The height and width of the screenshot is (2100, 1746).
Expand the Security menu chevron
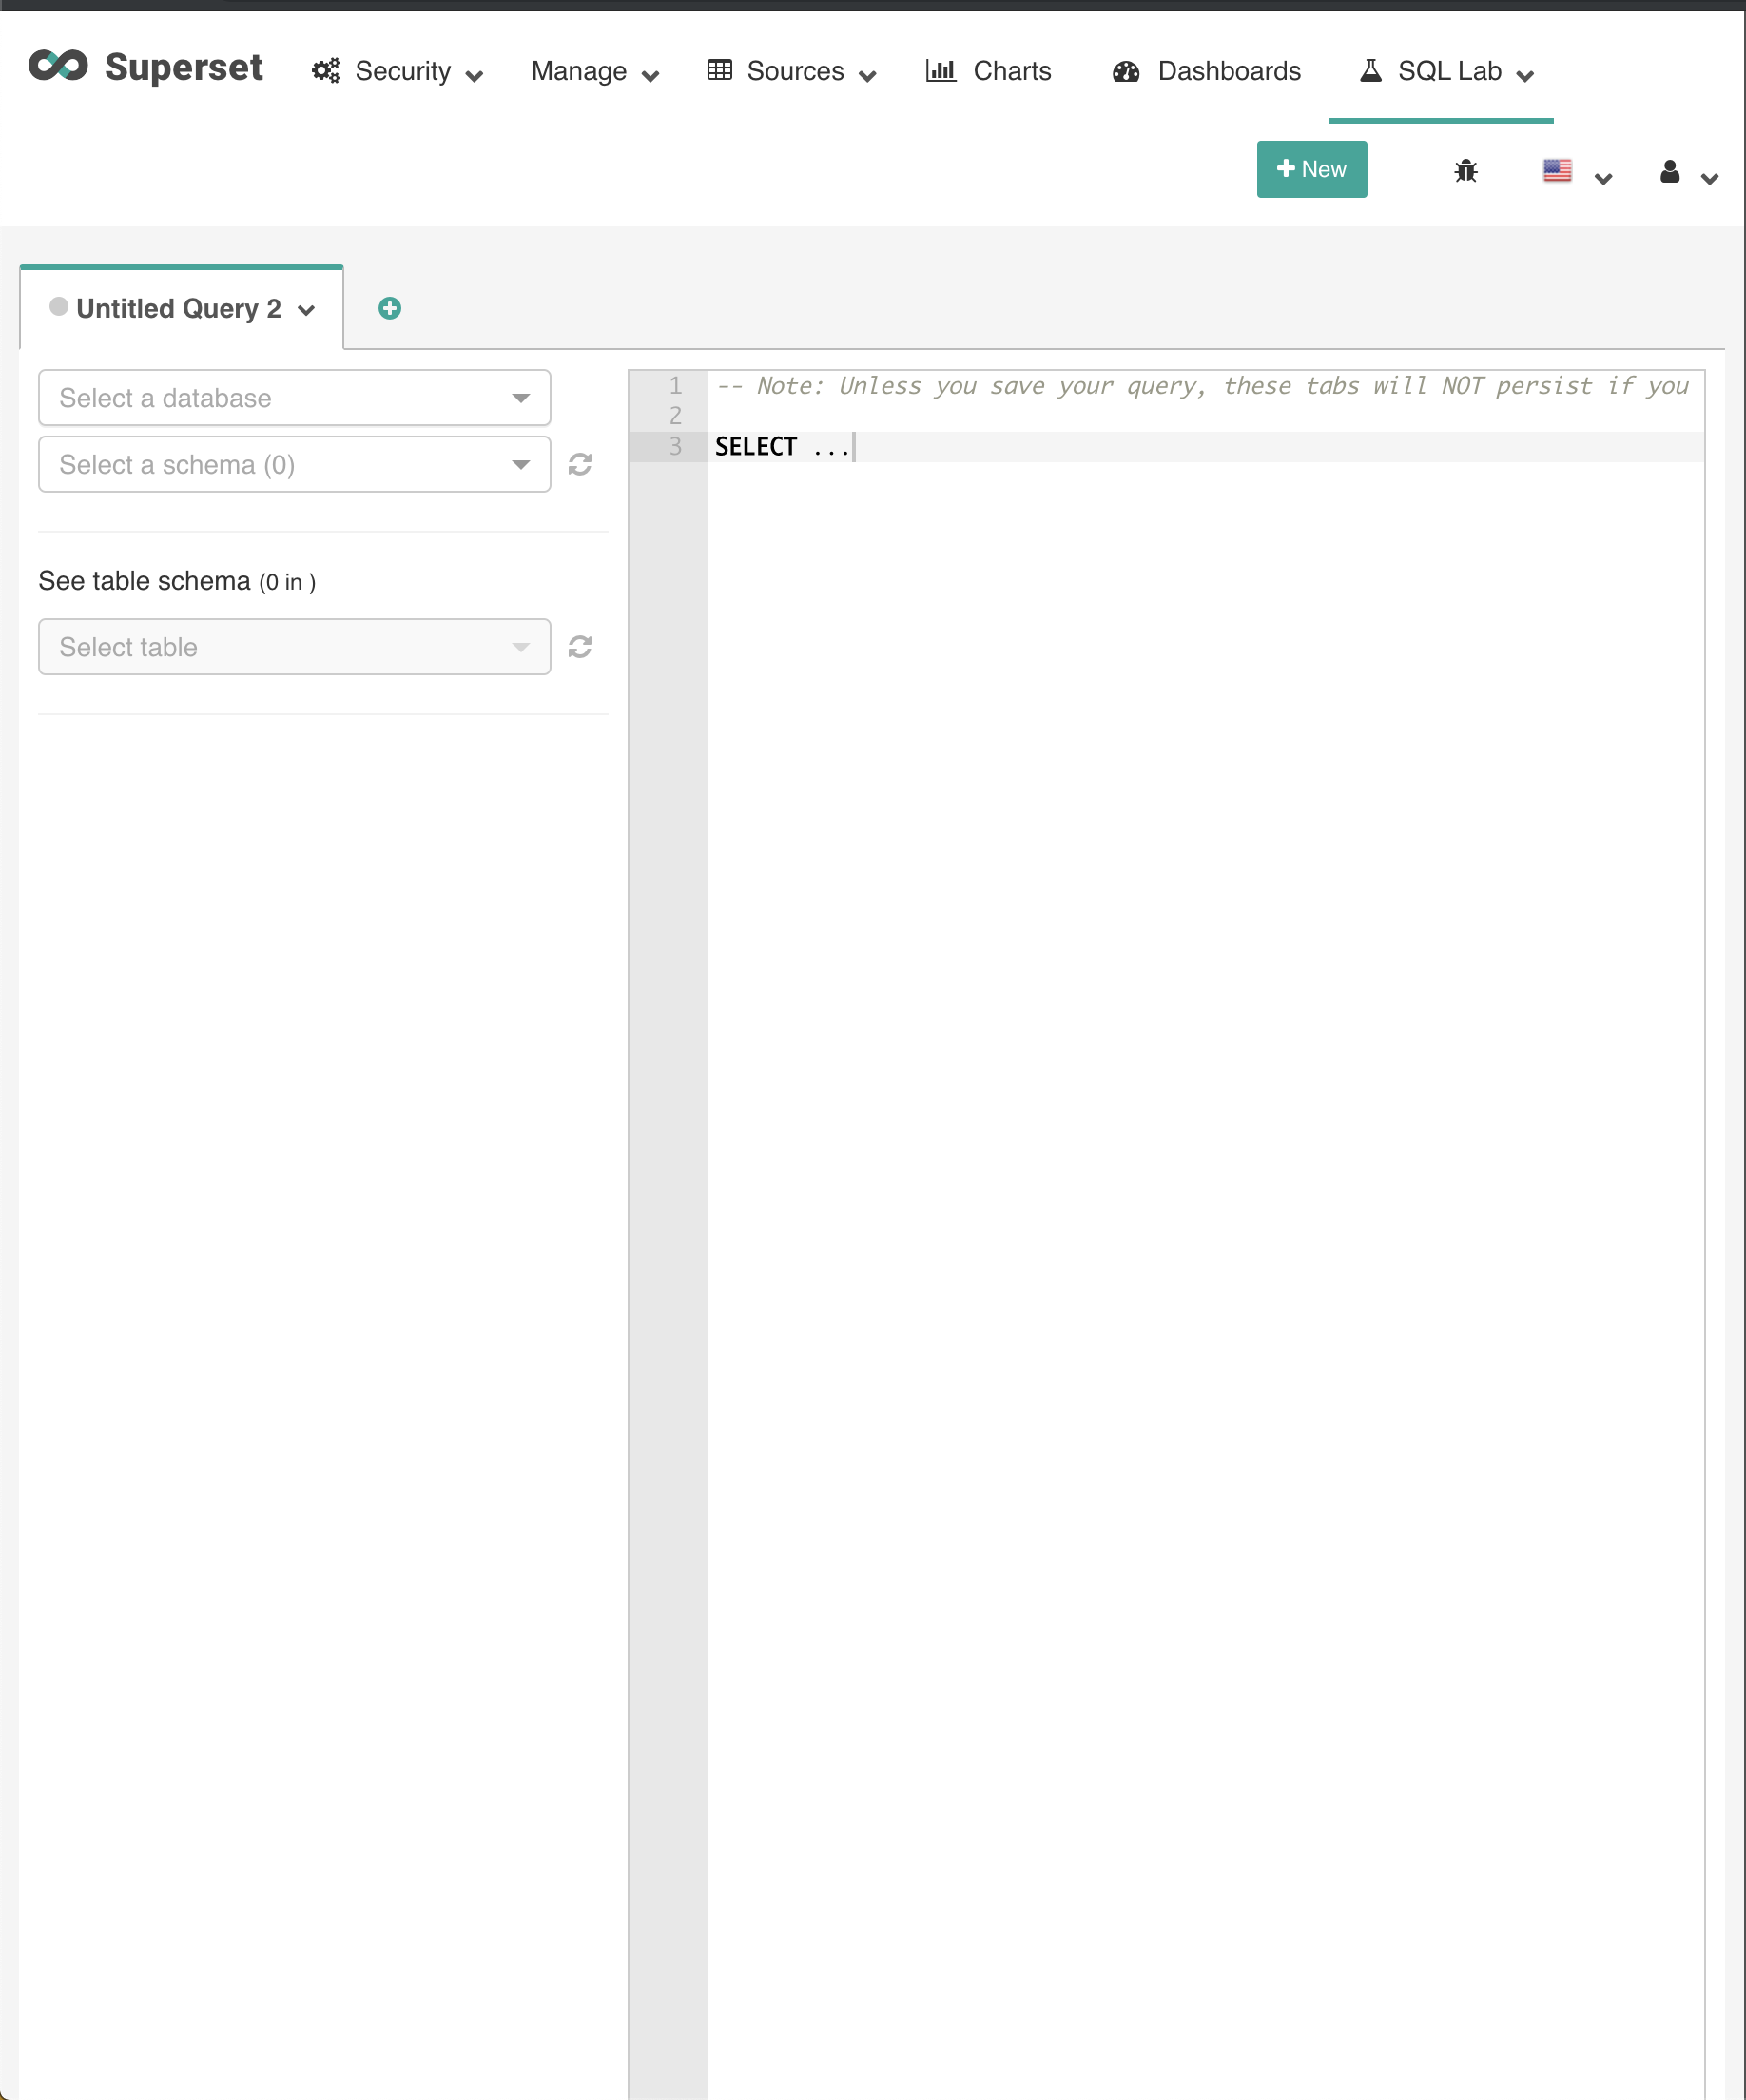pos(475,76)
